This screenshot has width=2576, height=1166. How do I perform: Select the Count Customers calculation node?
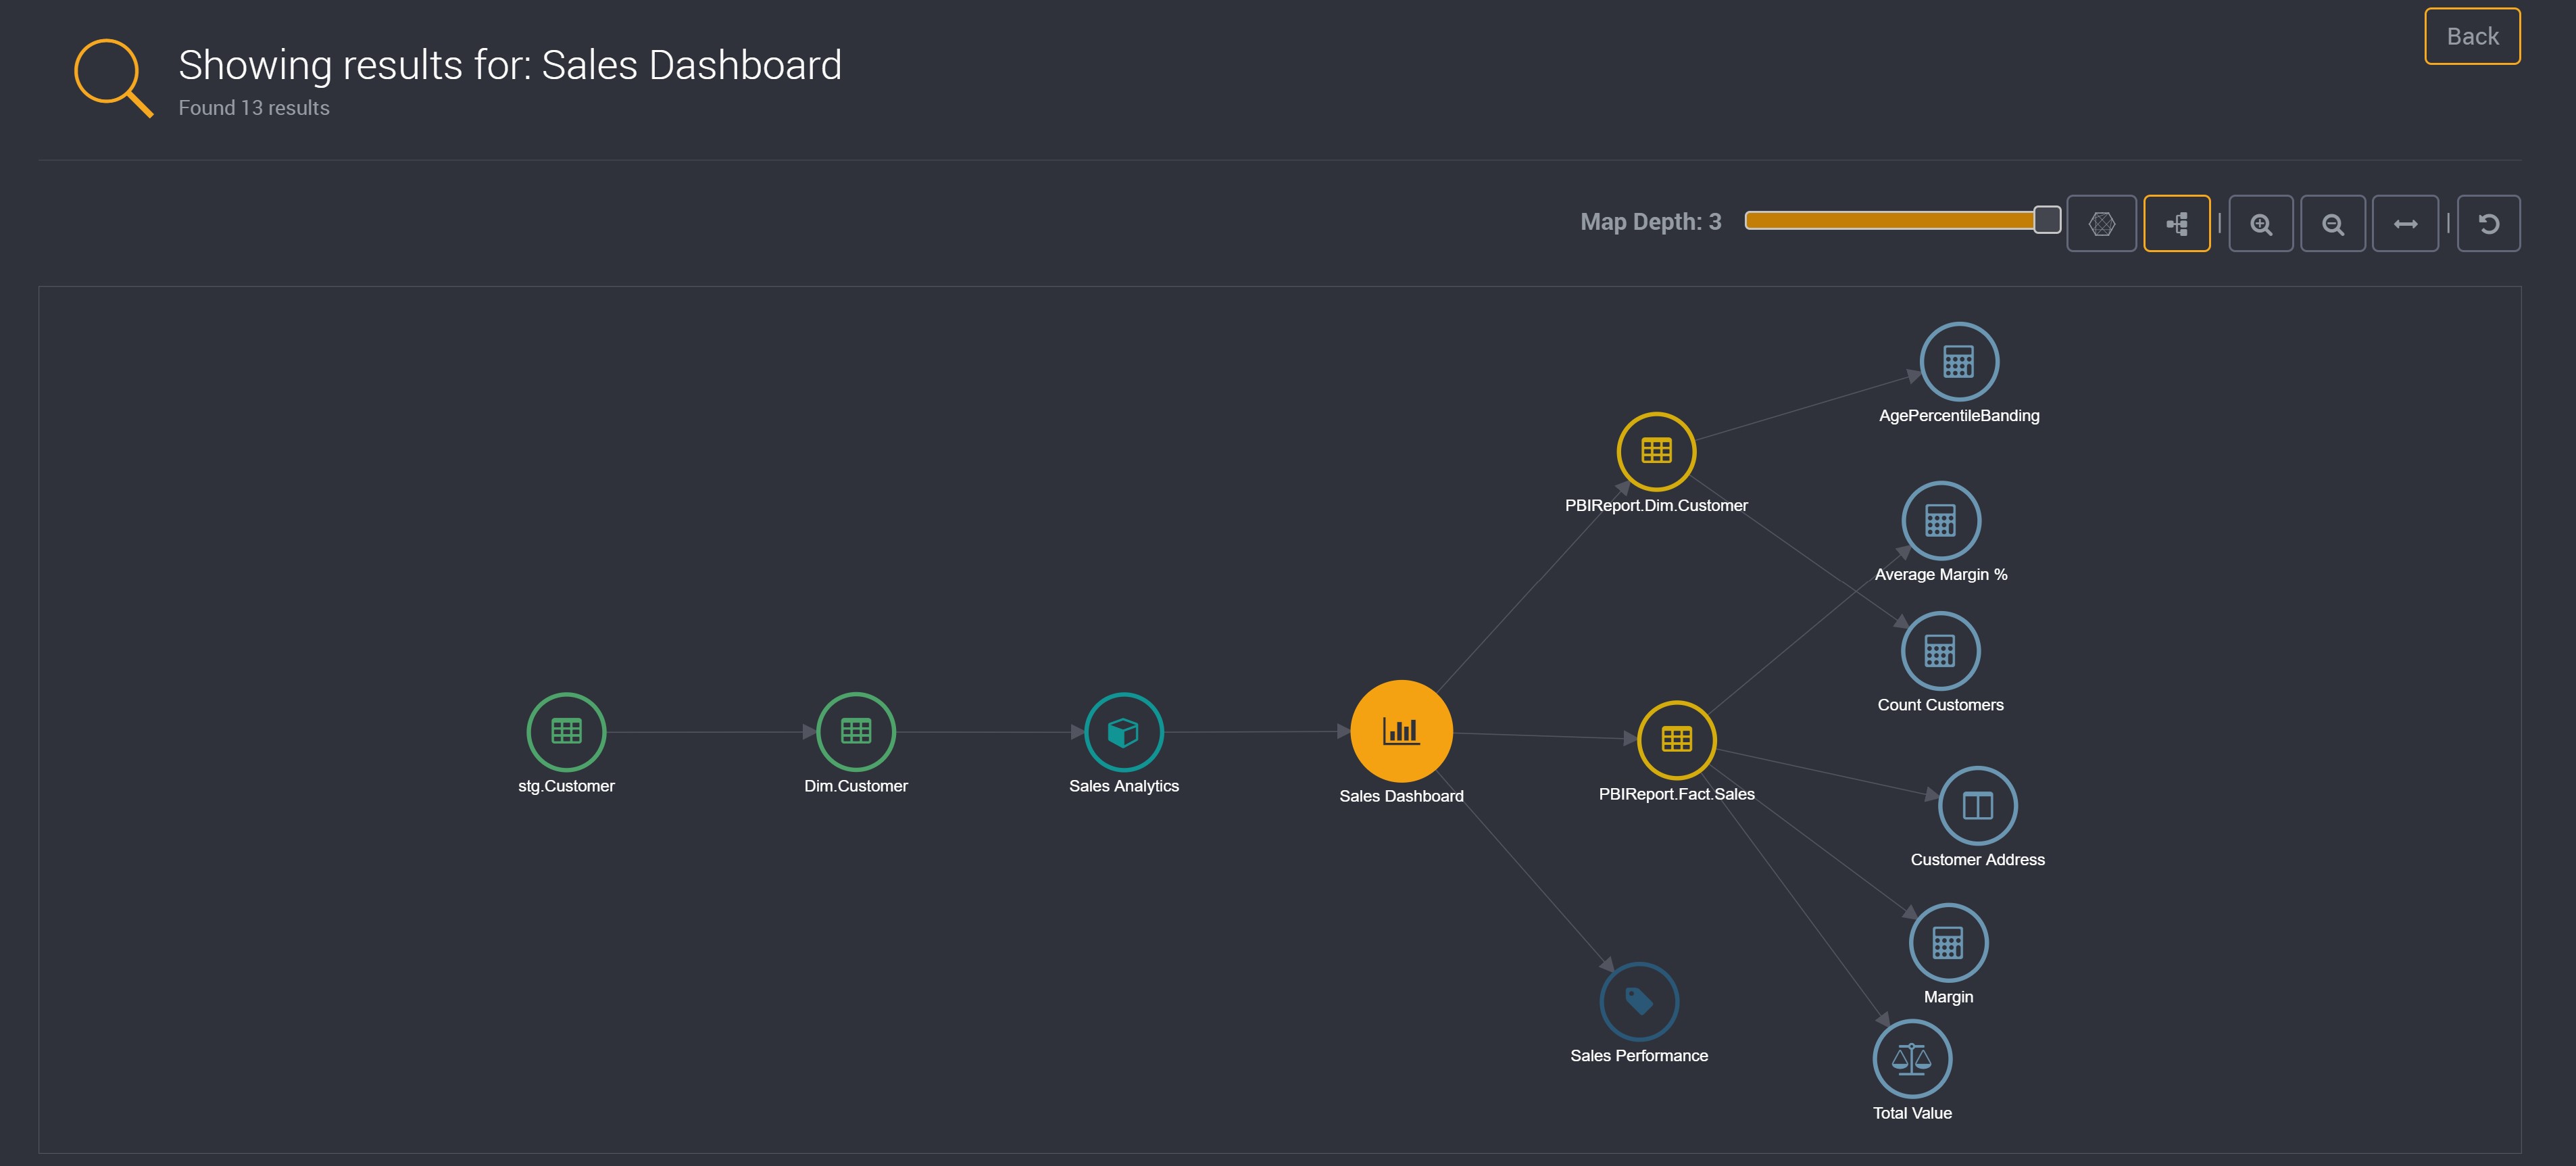[x=1941, y=651]
